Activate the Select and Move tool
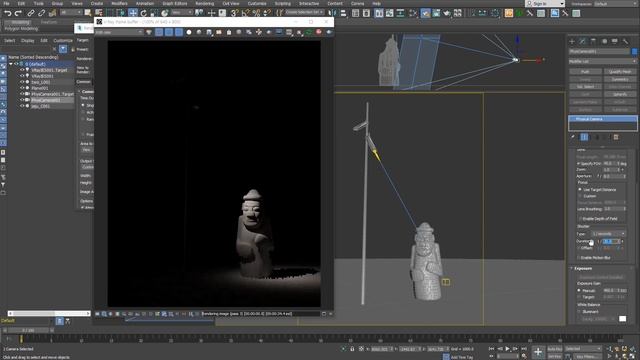 pos(133,13)
